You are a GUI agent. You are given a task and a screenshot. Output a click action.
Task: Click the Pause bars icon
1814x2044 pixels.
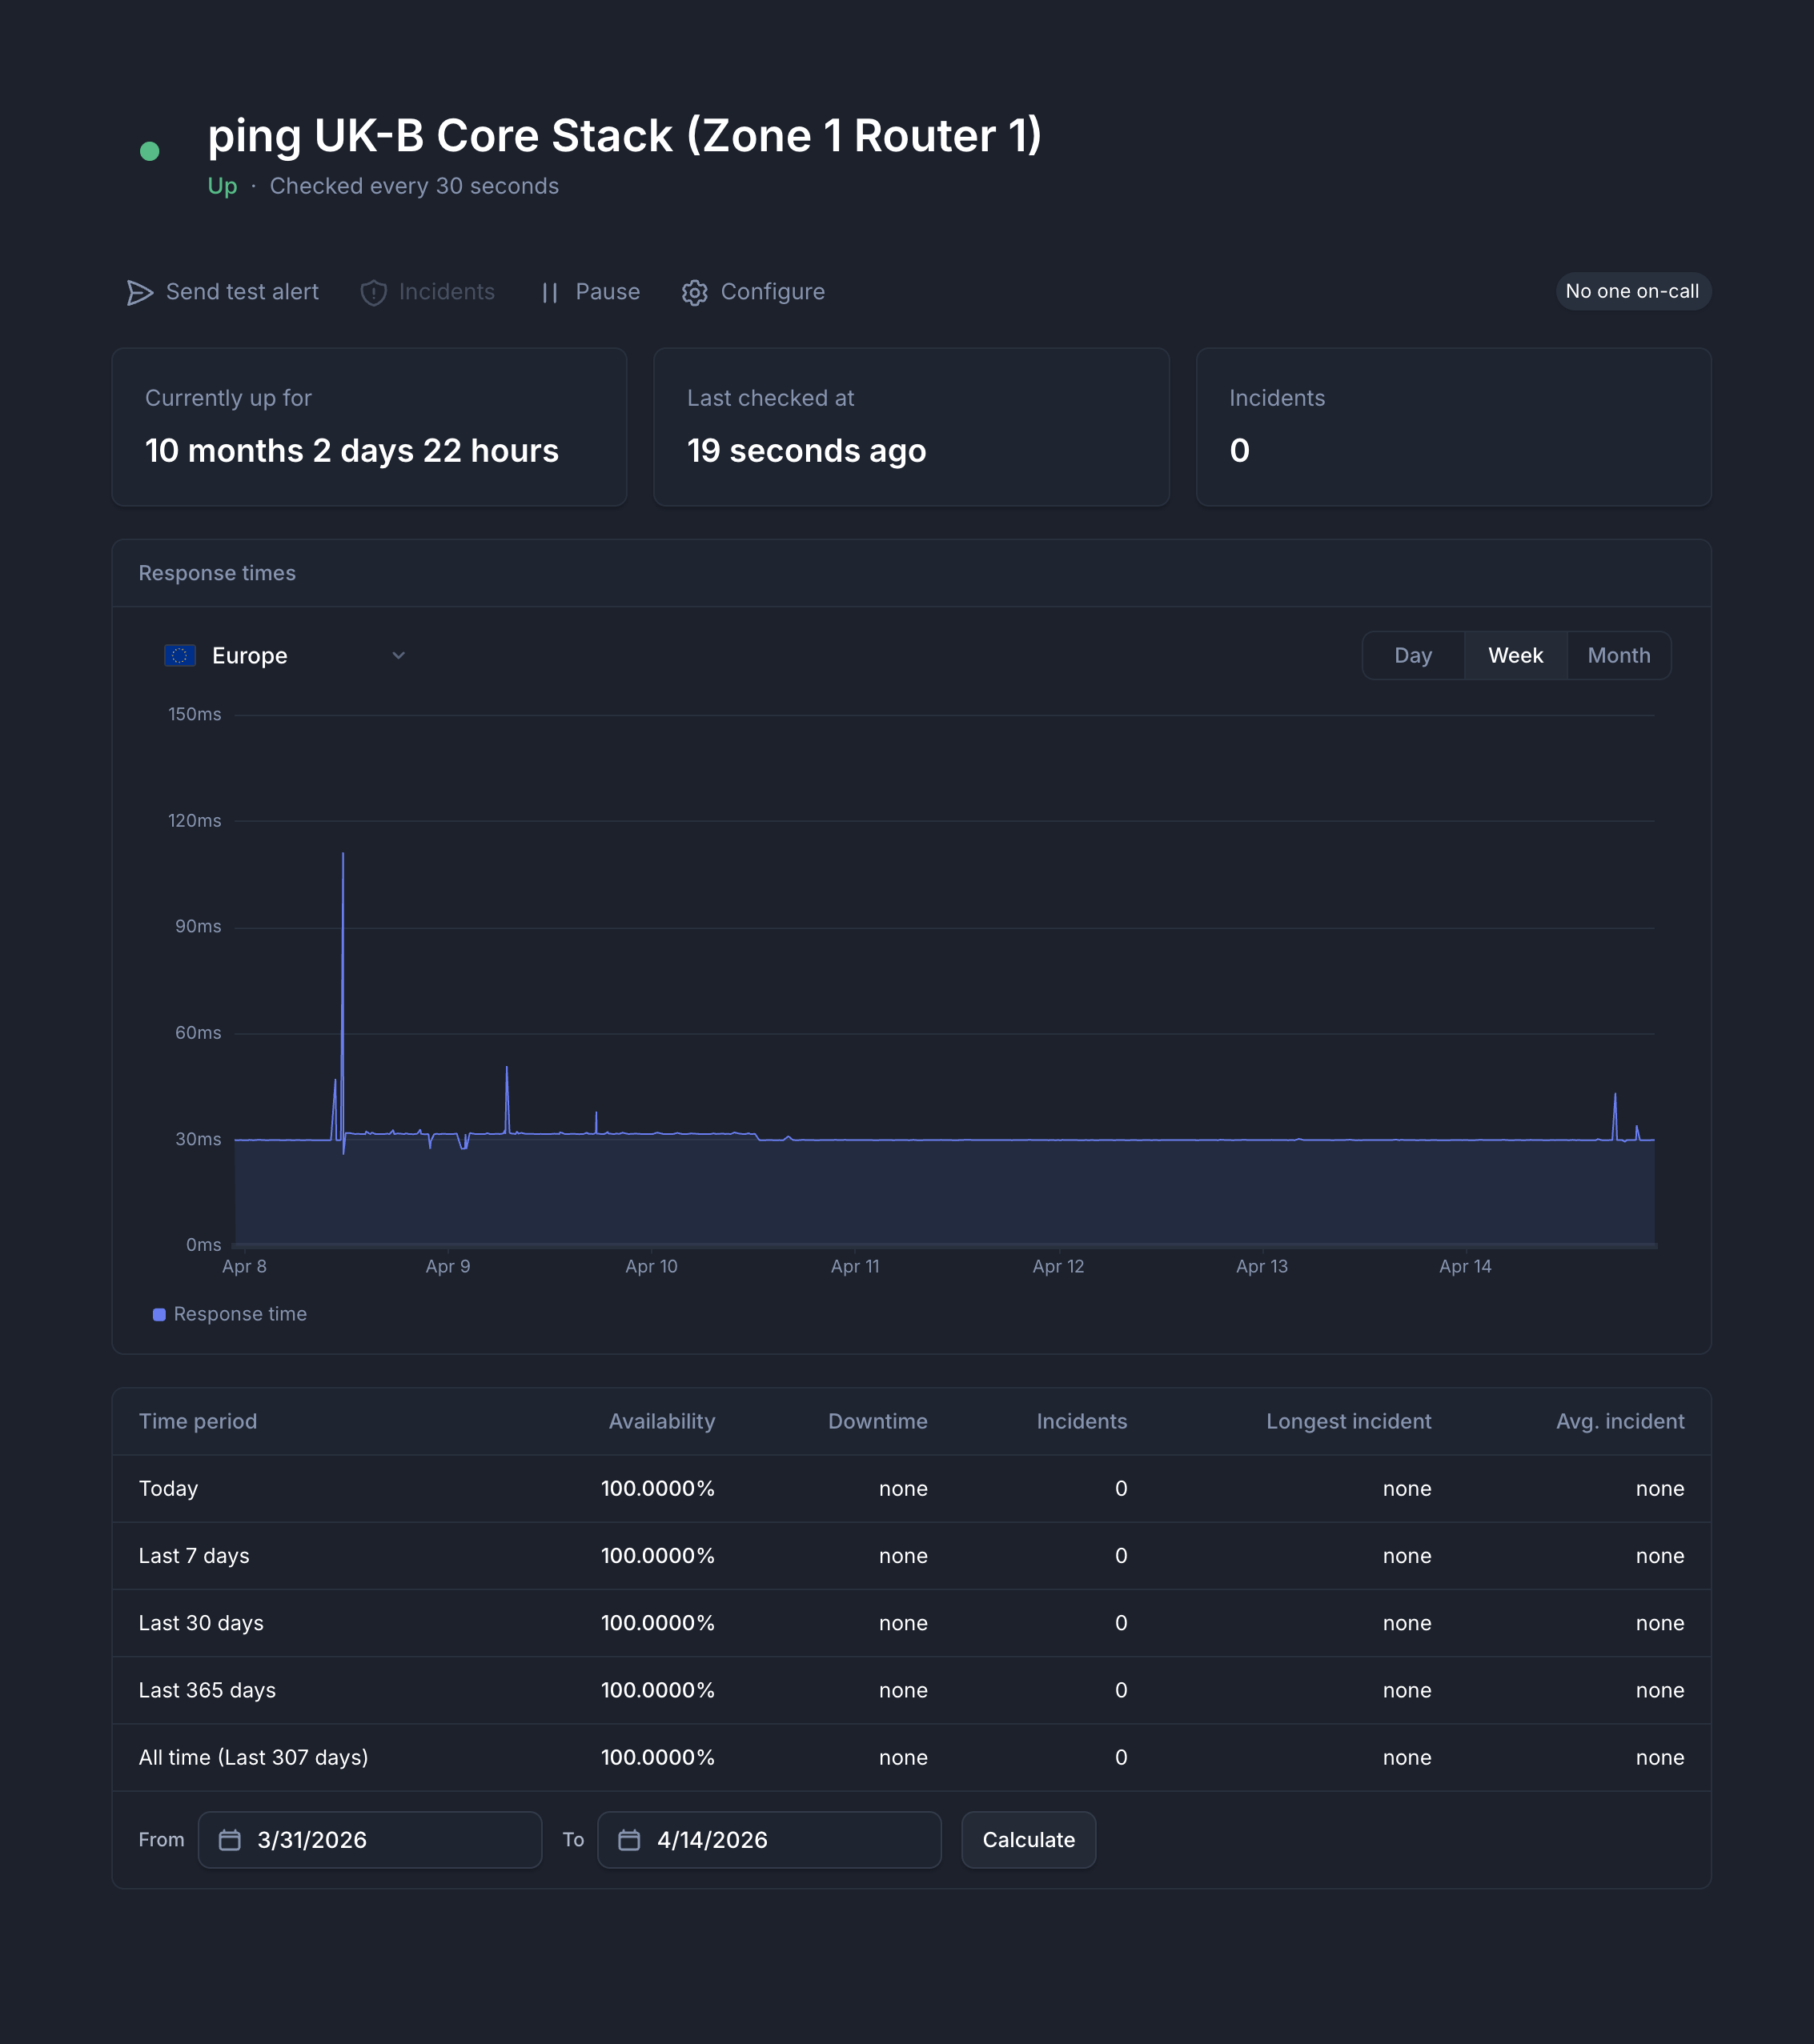tap(549, 292)
